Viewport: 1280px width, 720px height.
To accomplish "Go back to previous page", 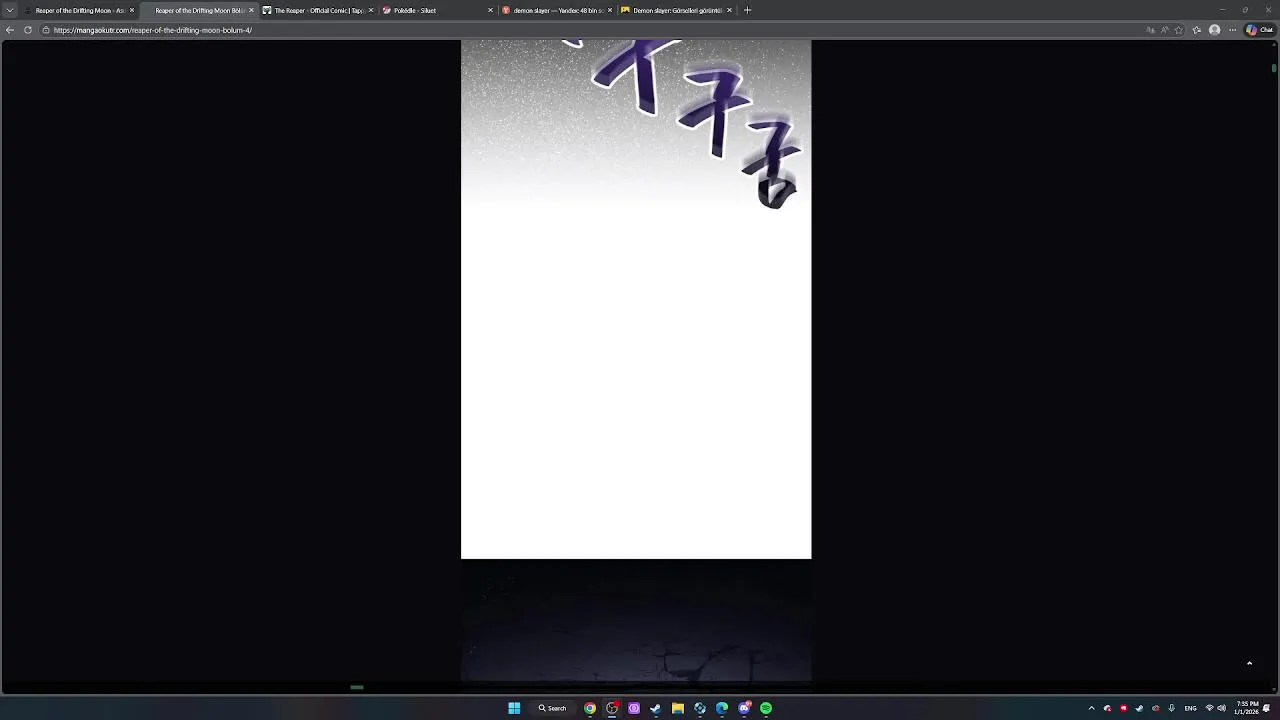I will (10, 30).
